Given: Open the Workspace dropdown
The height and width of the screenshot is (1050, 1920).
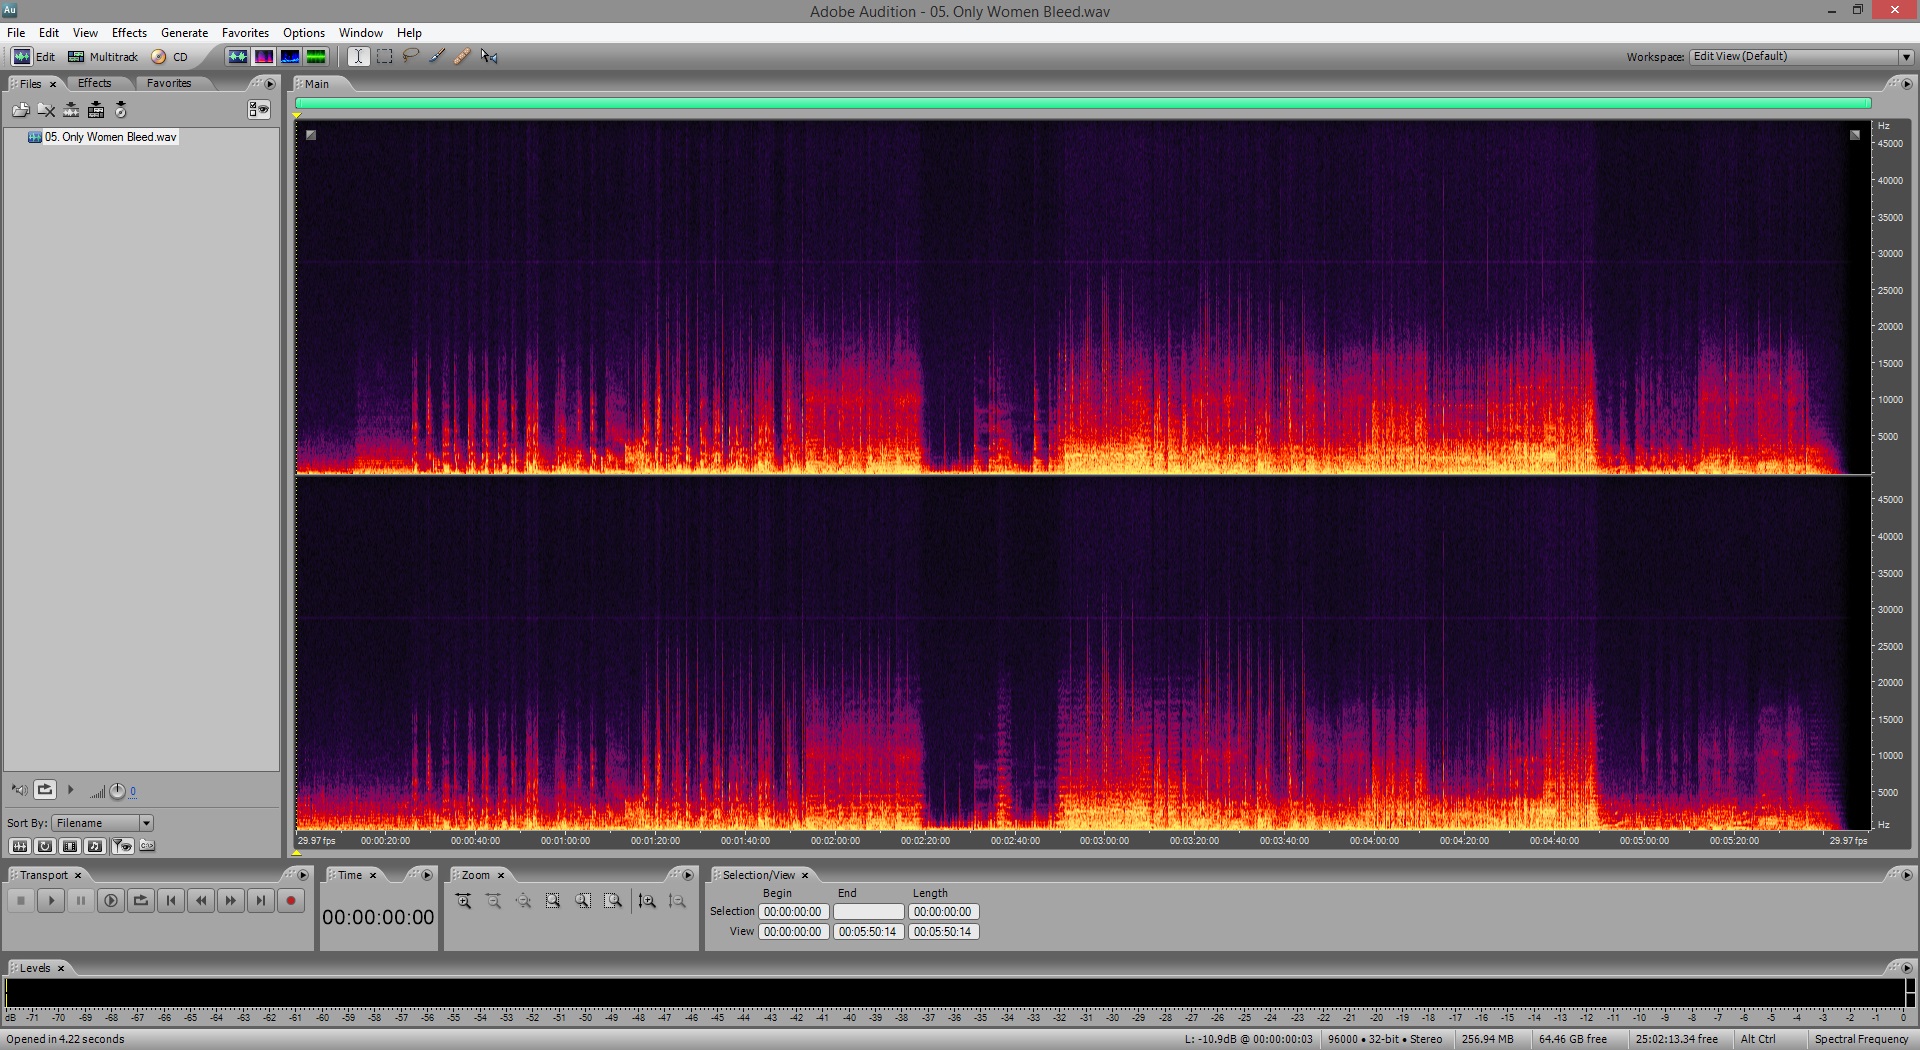Looking at the screenshot, I should point(1801,56).
